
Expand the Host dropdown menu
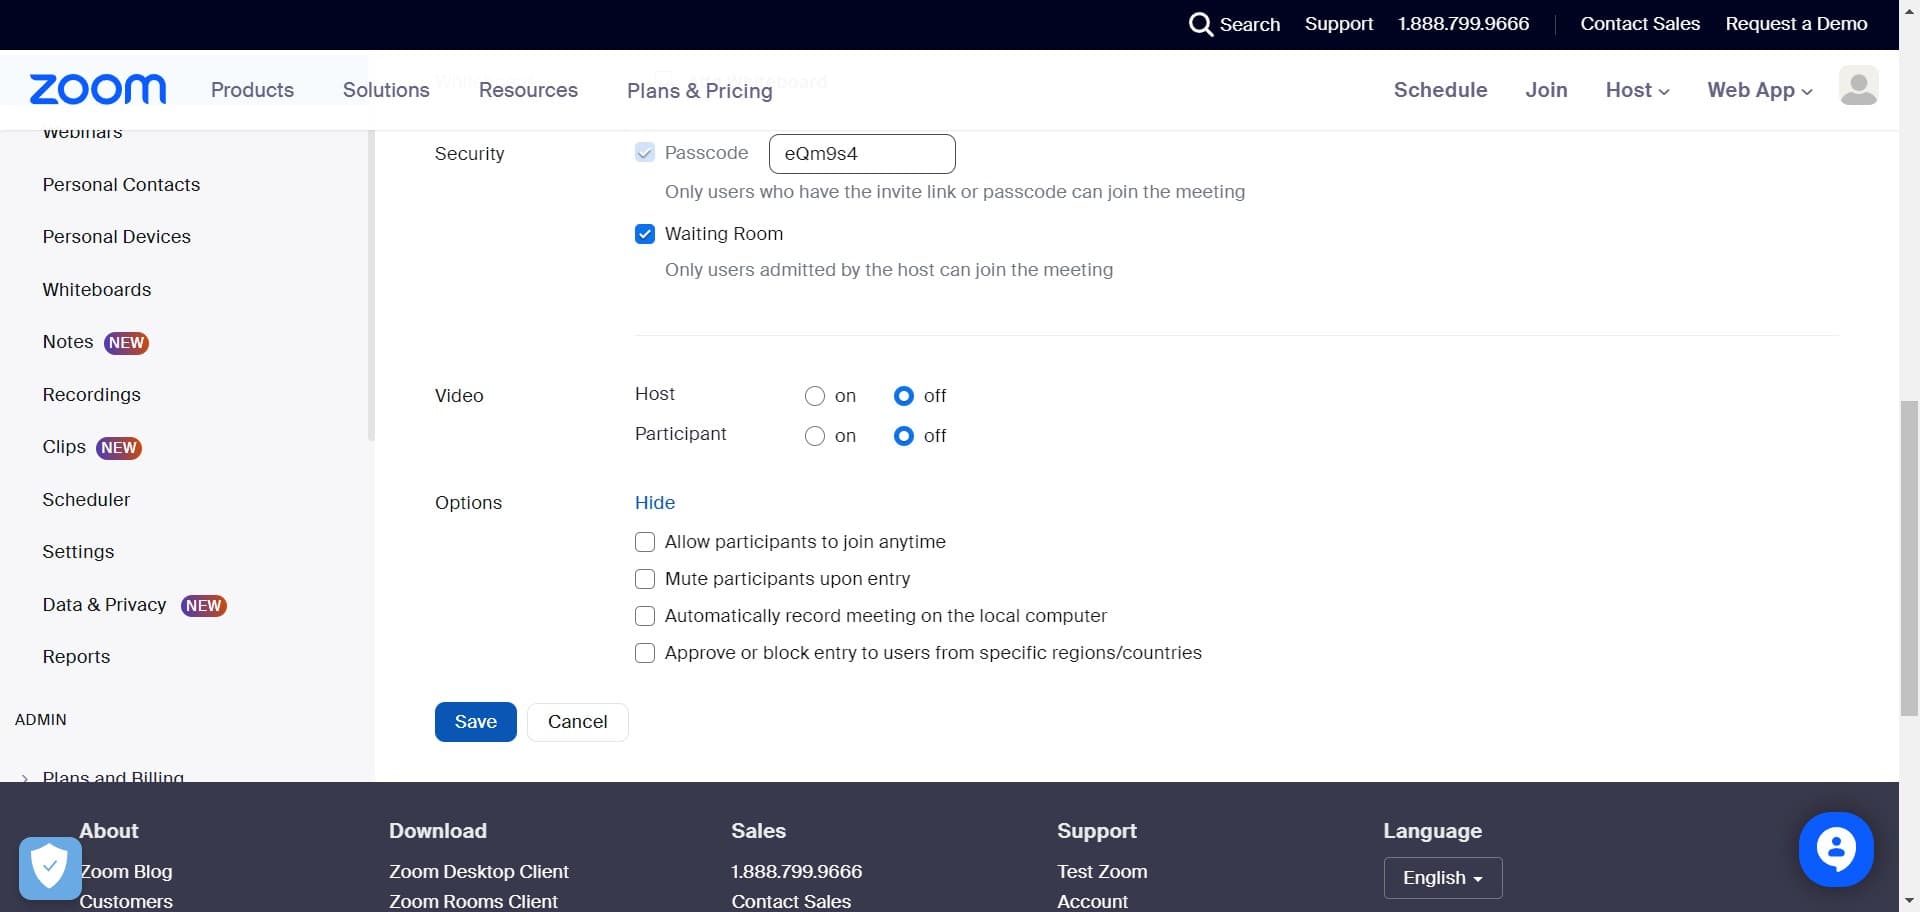point(1637,90)
